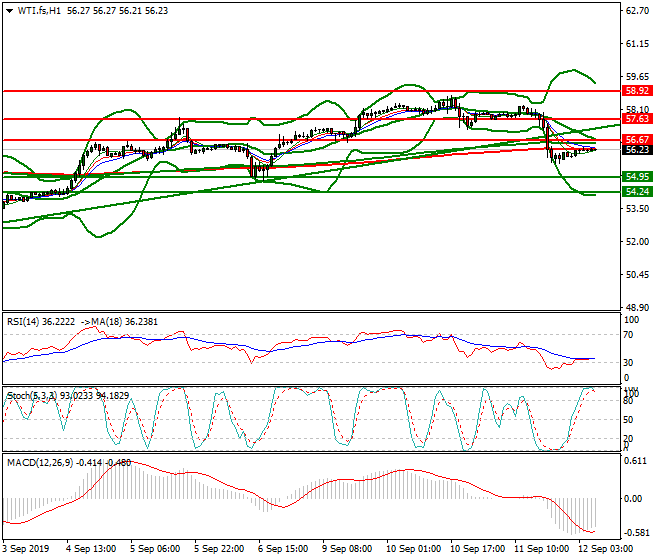This screenshot has width=660, height=560.
Task: Click the 48.90 value on the price scale
Action: [637, 308]
